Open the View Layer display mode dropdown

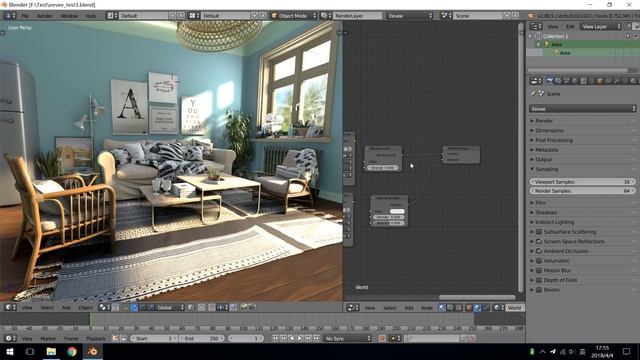point(600,27)
